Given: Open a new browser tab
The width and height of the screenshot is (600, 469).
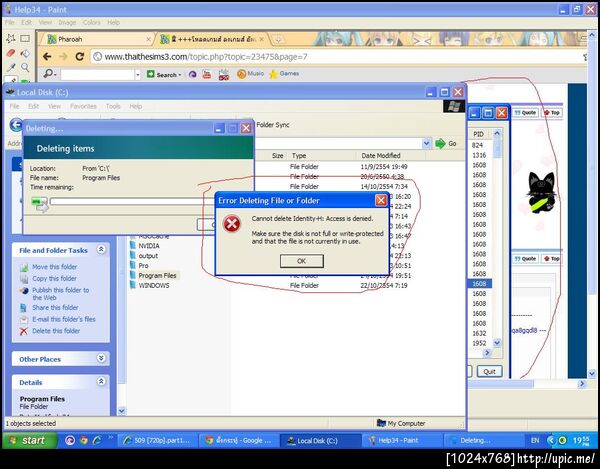Looking at the screenshot, I should [x=278, y=39].
